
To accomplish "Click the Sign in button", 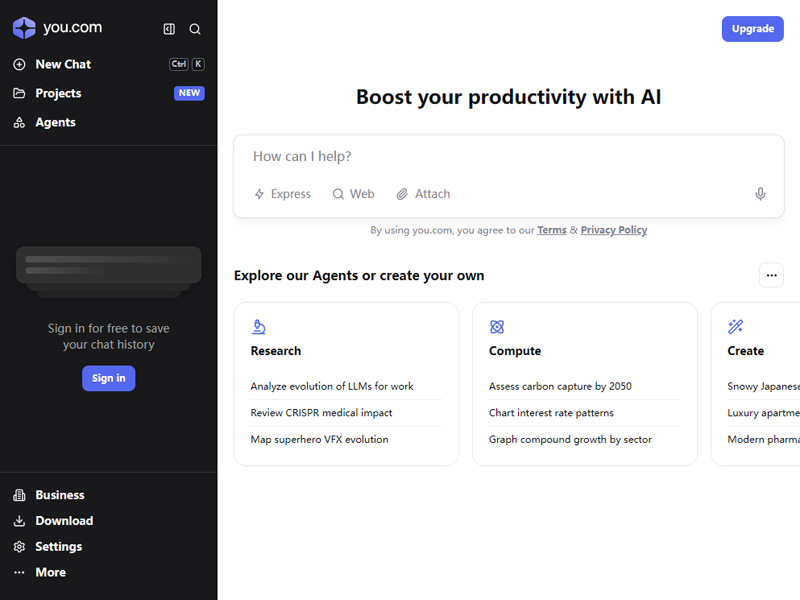I will pos(108,378).
